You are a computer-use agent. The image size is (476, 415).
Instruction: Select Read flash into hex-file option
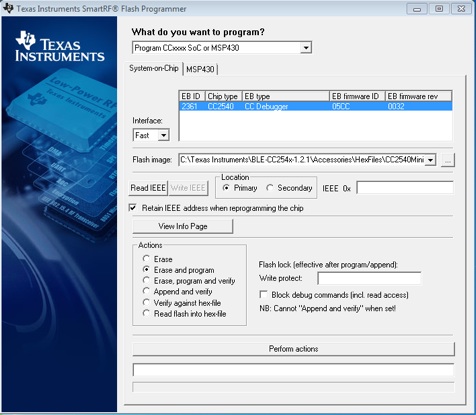(x=146, y=313)
